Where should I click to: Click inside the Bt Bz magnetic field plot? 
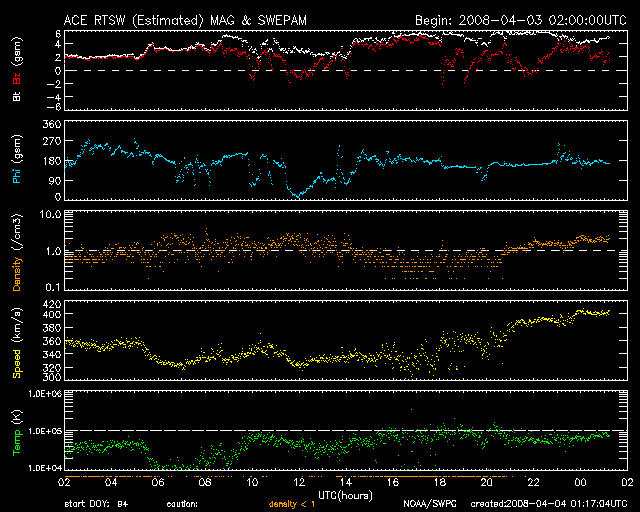click(346, 70)
